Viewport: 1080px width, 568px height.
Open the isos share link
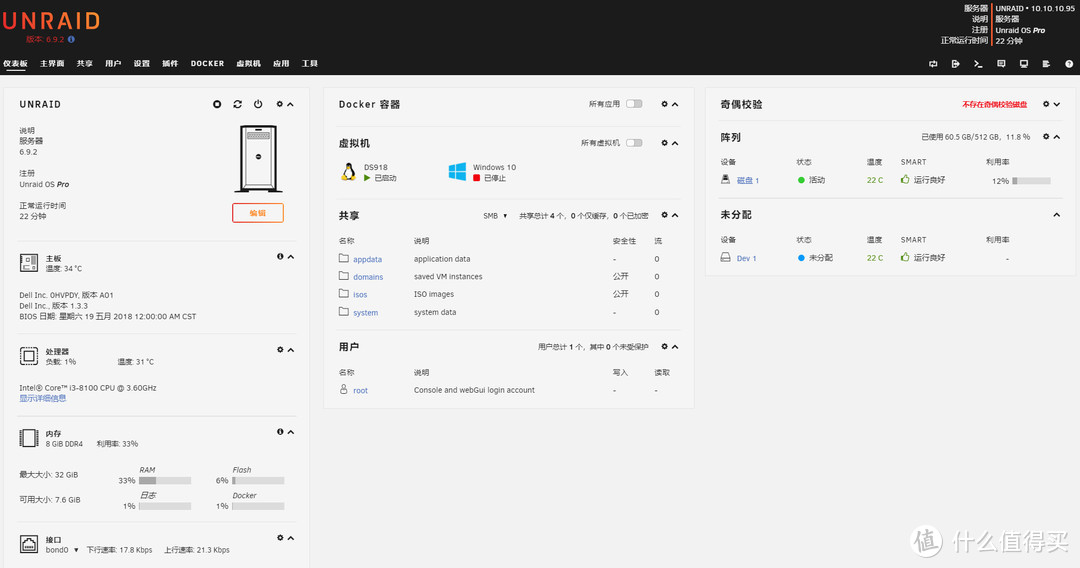360,295
